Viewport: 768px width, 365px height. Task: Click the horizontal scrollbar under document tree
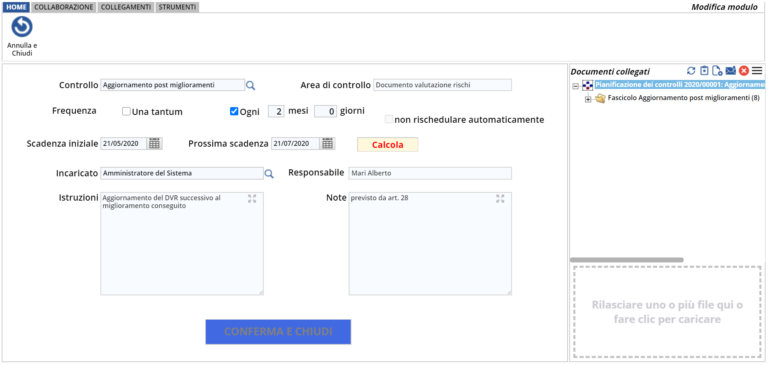click(626, 260)
